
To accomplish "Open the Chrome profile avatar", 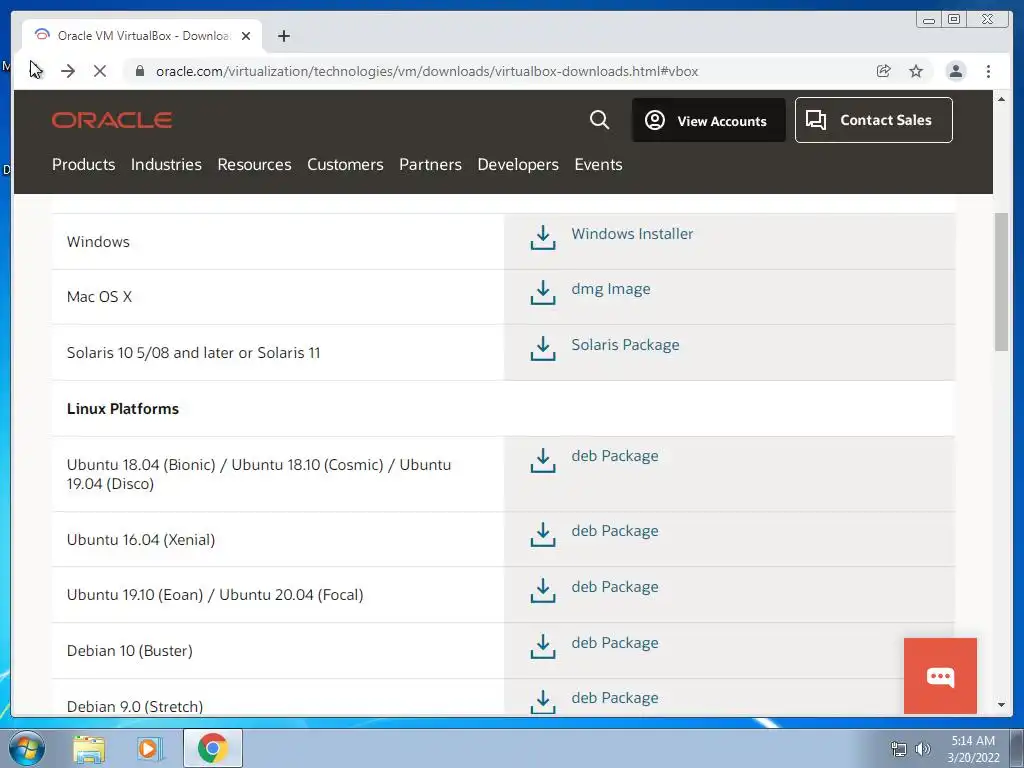I will pyautogui.click(x=955, y=71).
